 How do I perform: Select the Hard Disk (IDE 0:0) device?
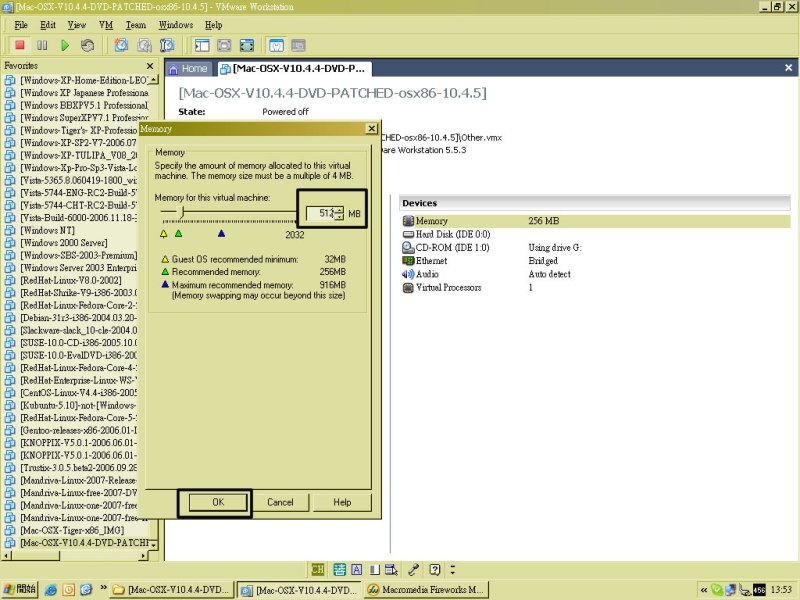click(x=446, y=234)
